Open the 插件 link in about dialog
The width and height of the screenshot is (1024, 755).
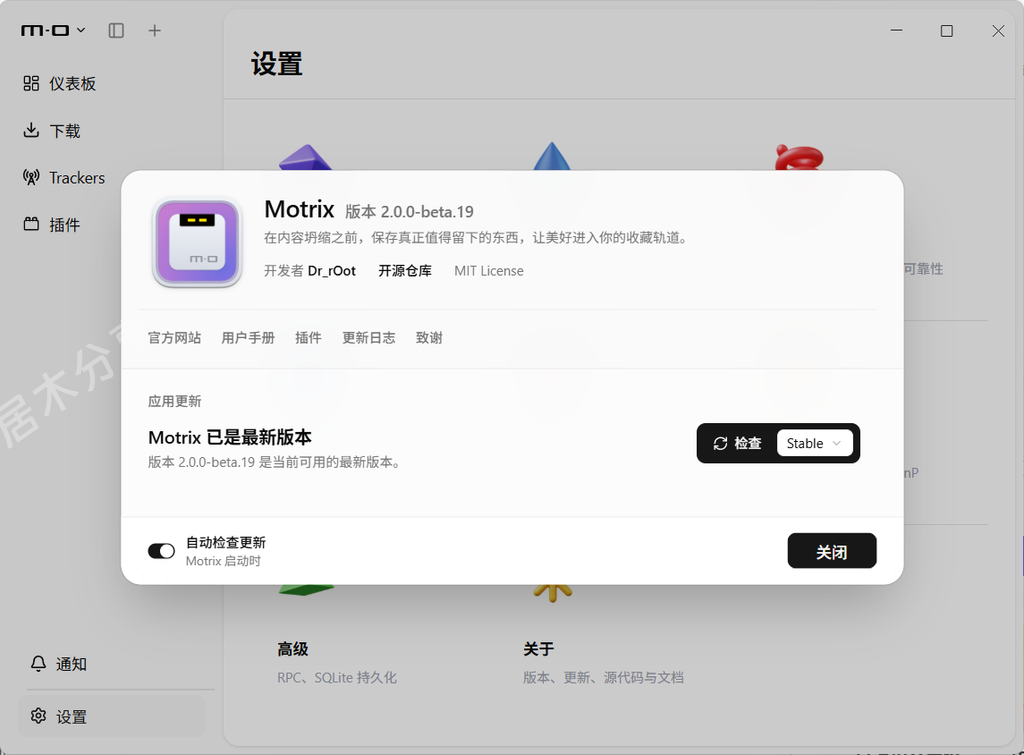(308, 338)
